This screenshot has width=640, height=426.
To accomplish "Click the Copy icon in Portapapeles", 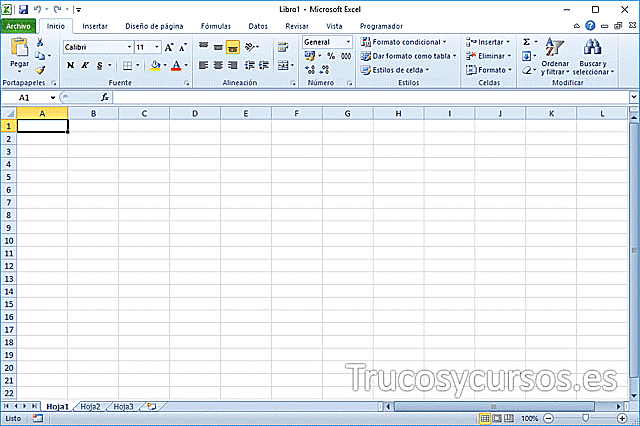I will (x=40, y=55).
